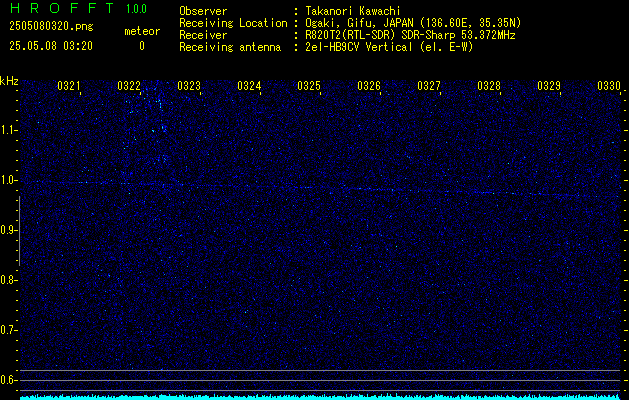Click time marker 0324

click(249, 86)
